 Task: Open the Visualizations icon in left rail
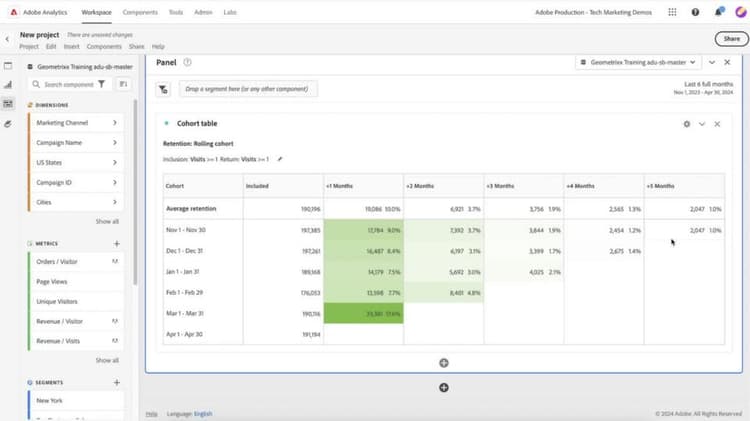coord(8,85)
